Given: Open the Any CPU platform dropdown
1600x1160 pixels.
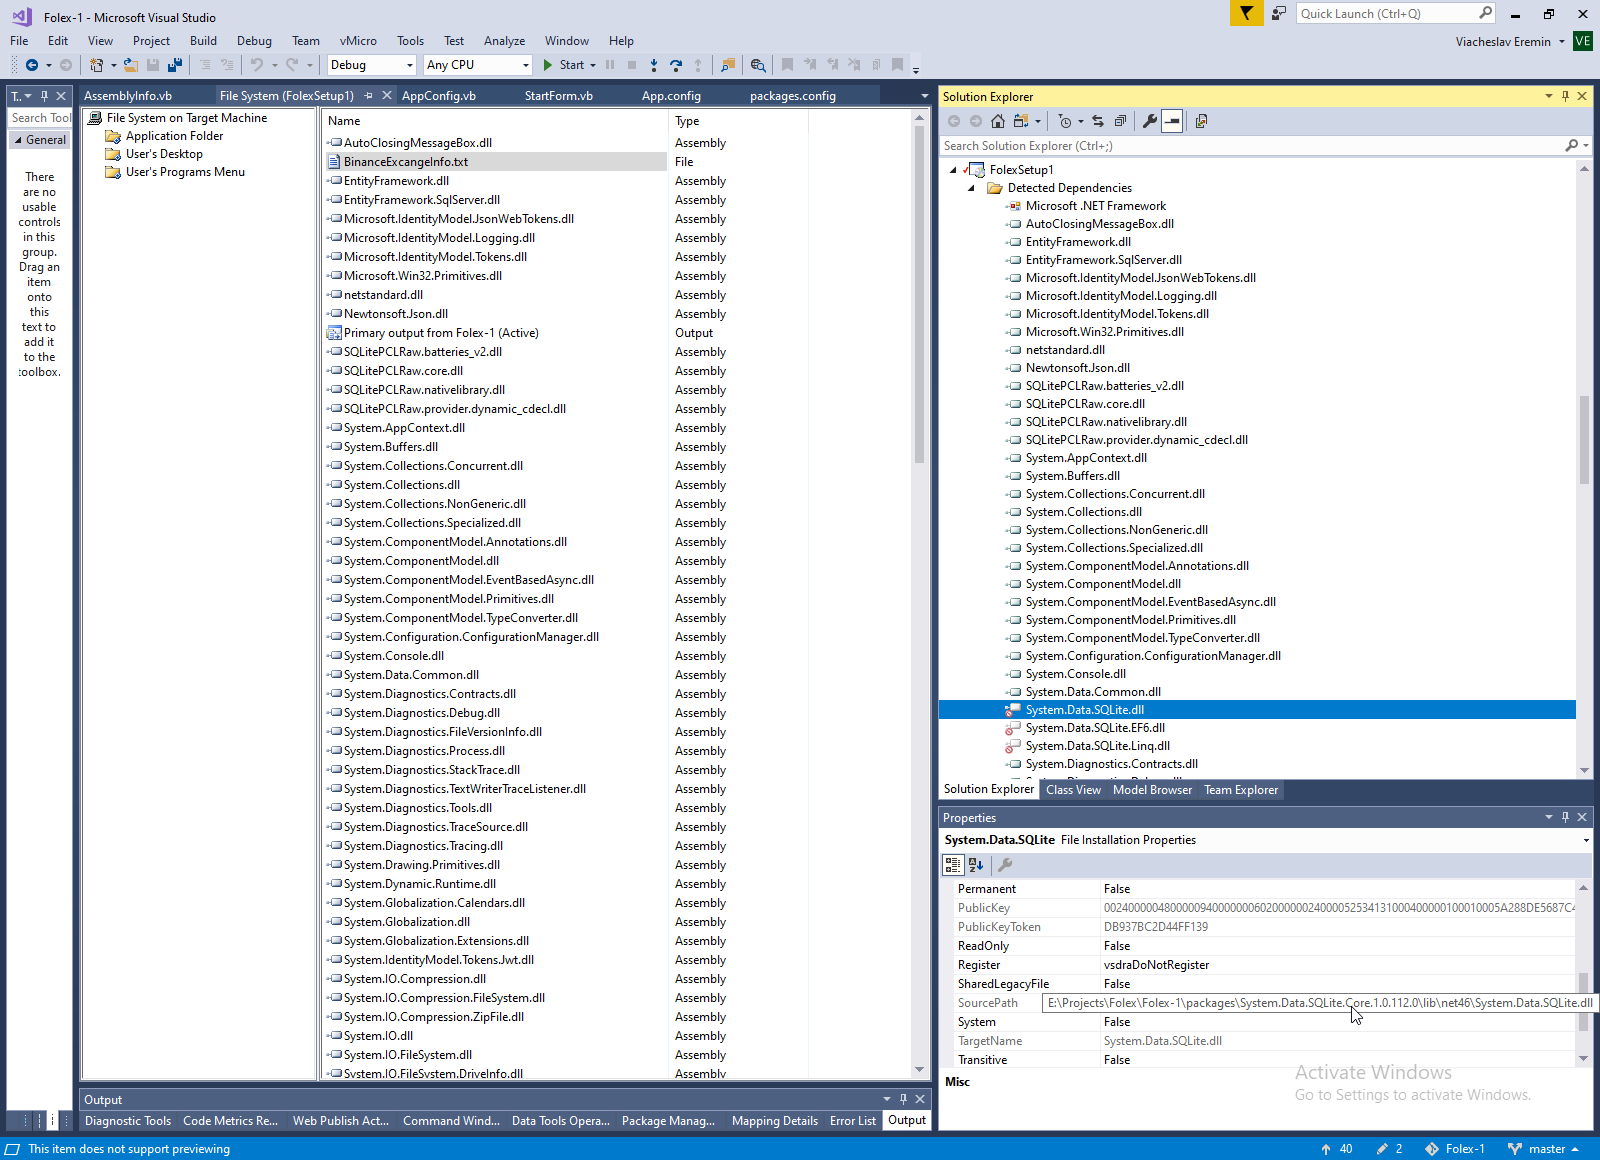Looking at the screenshot, I should pos(526,65).
